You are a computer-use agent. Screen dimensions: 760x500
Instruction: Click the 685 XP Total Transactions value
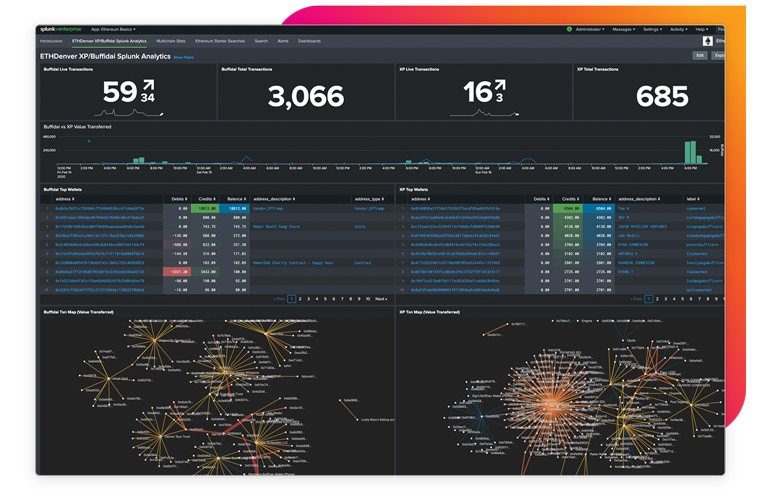662,96
